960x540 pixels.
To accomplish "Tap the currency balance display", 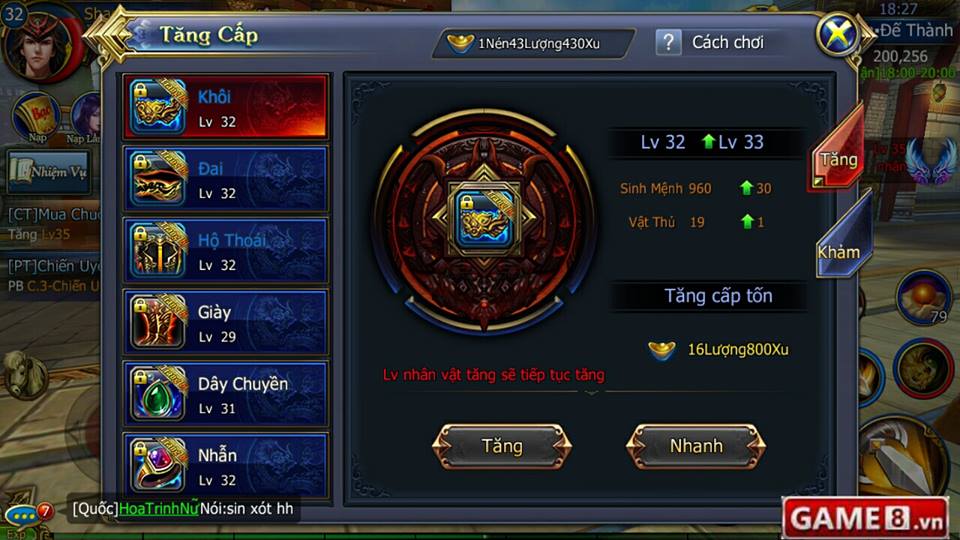I will coord(533,43).
